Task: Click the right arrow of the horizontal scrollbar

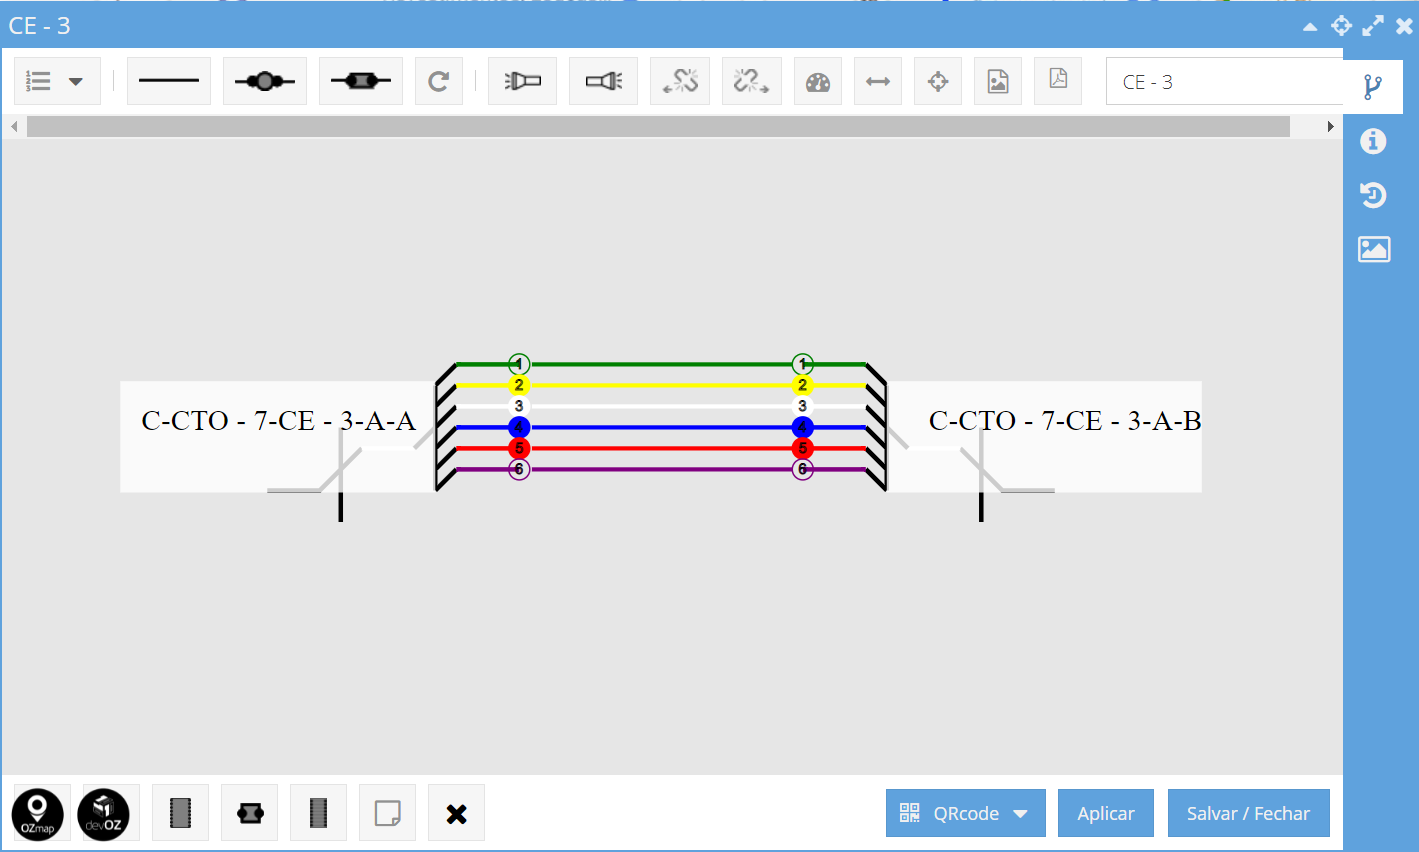Action: coord(1330,127)
